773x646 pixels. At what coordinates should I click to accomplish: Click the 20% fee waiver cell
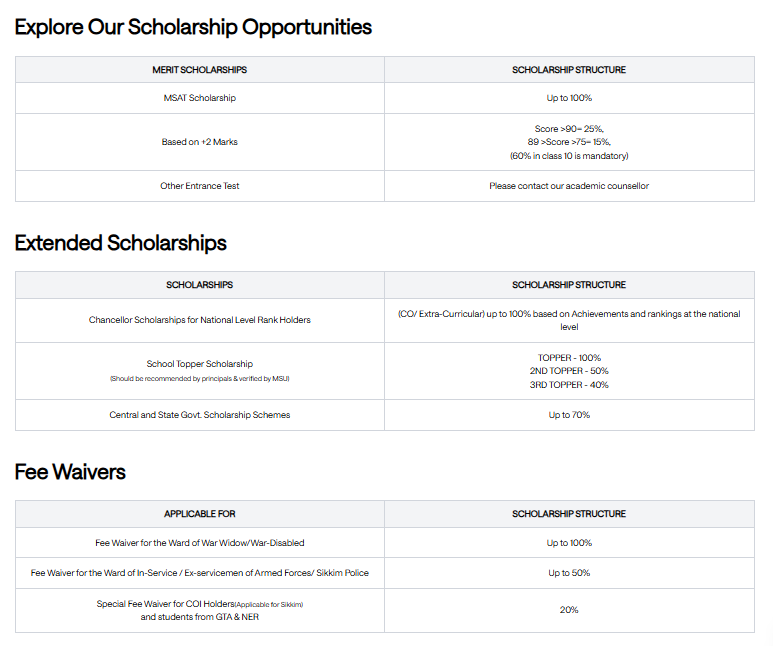click(569, 610)
